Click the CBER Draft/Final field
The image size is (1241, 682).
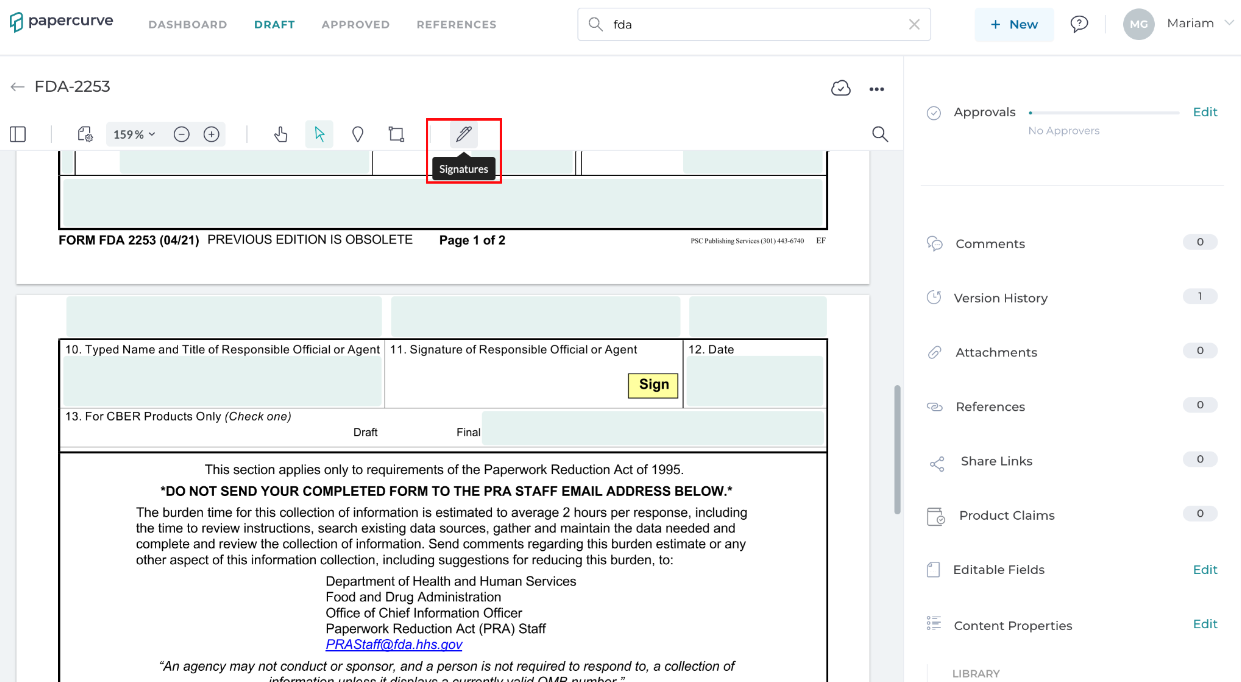tap(653, 428)
